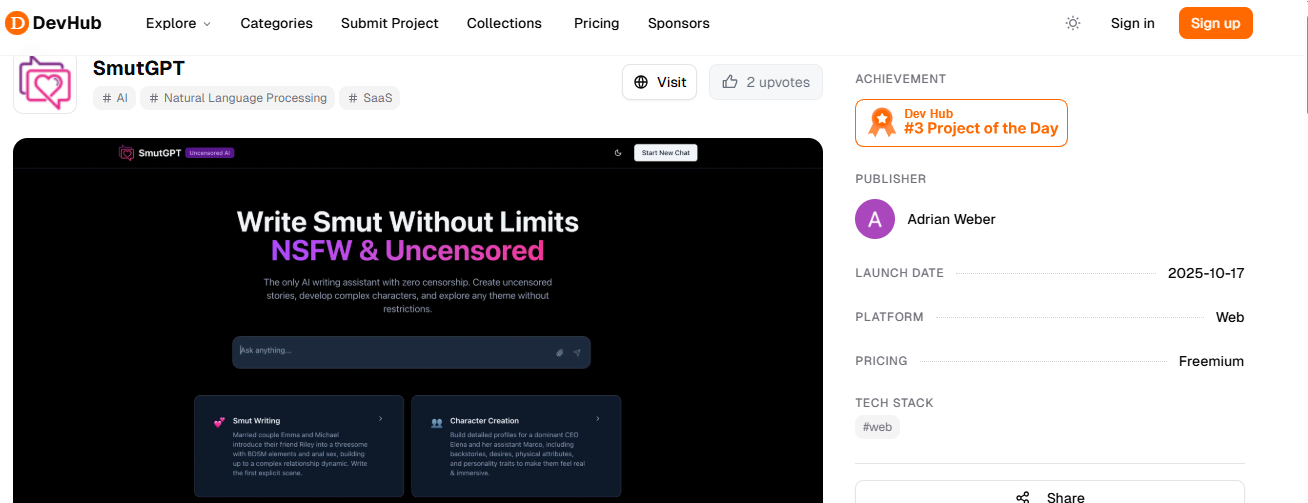Screen dimensions: 1308x503
Task: Click the Uncensored AI badge
Action: click(x=210, y=153)
